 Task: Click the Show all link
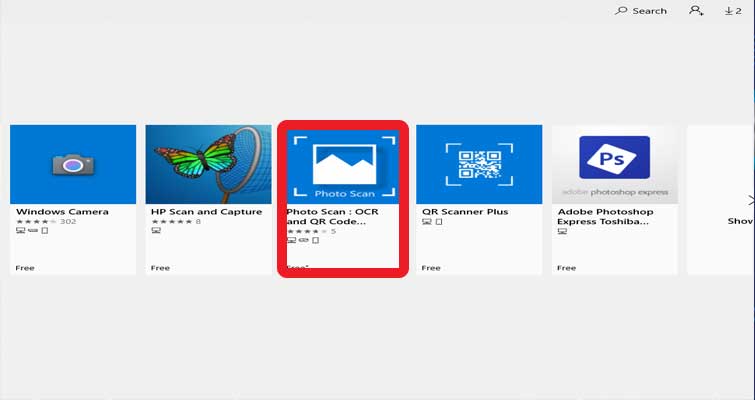click(741, 221)
